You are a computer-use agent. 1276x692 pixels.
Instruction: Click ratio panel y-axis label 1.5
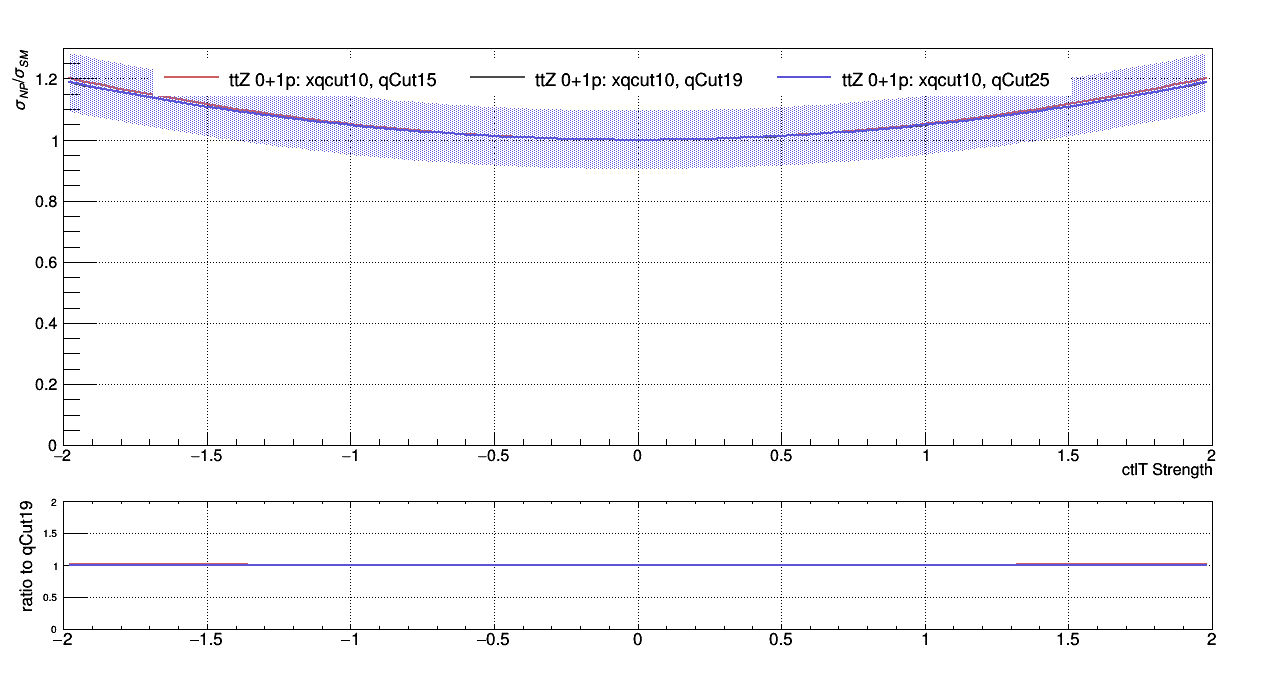click(52, 534)
